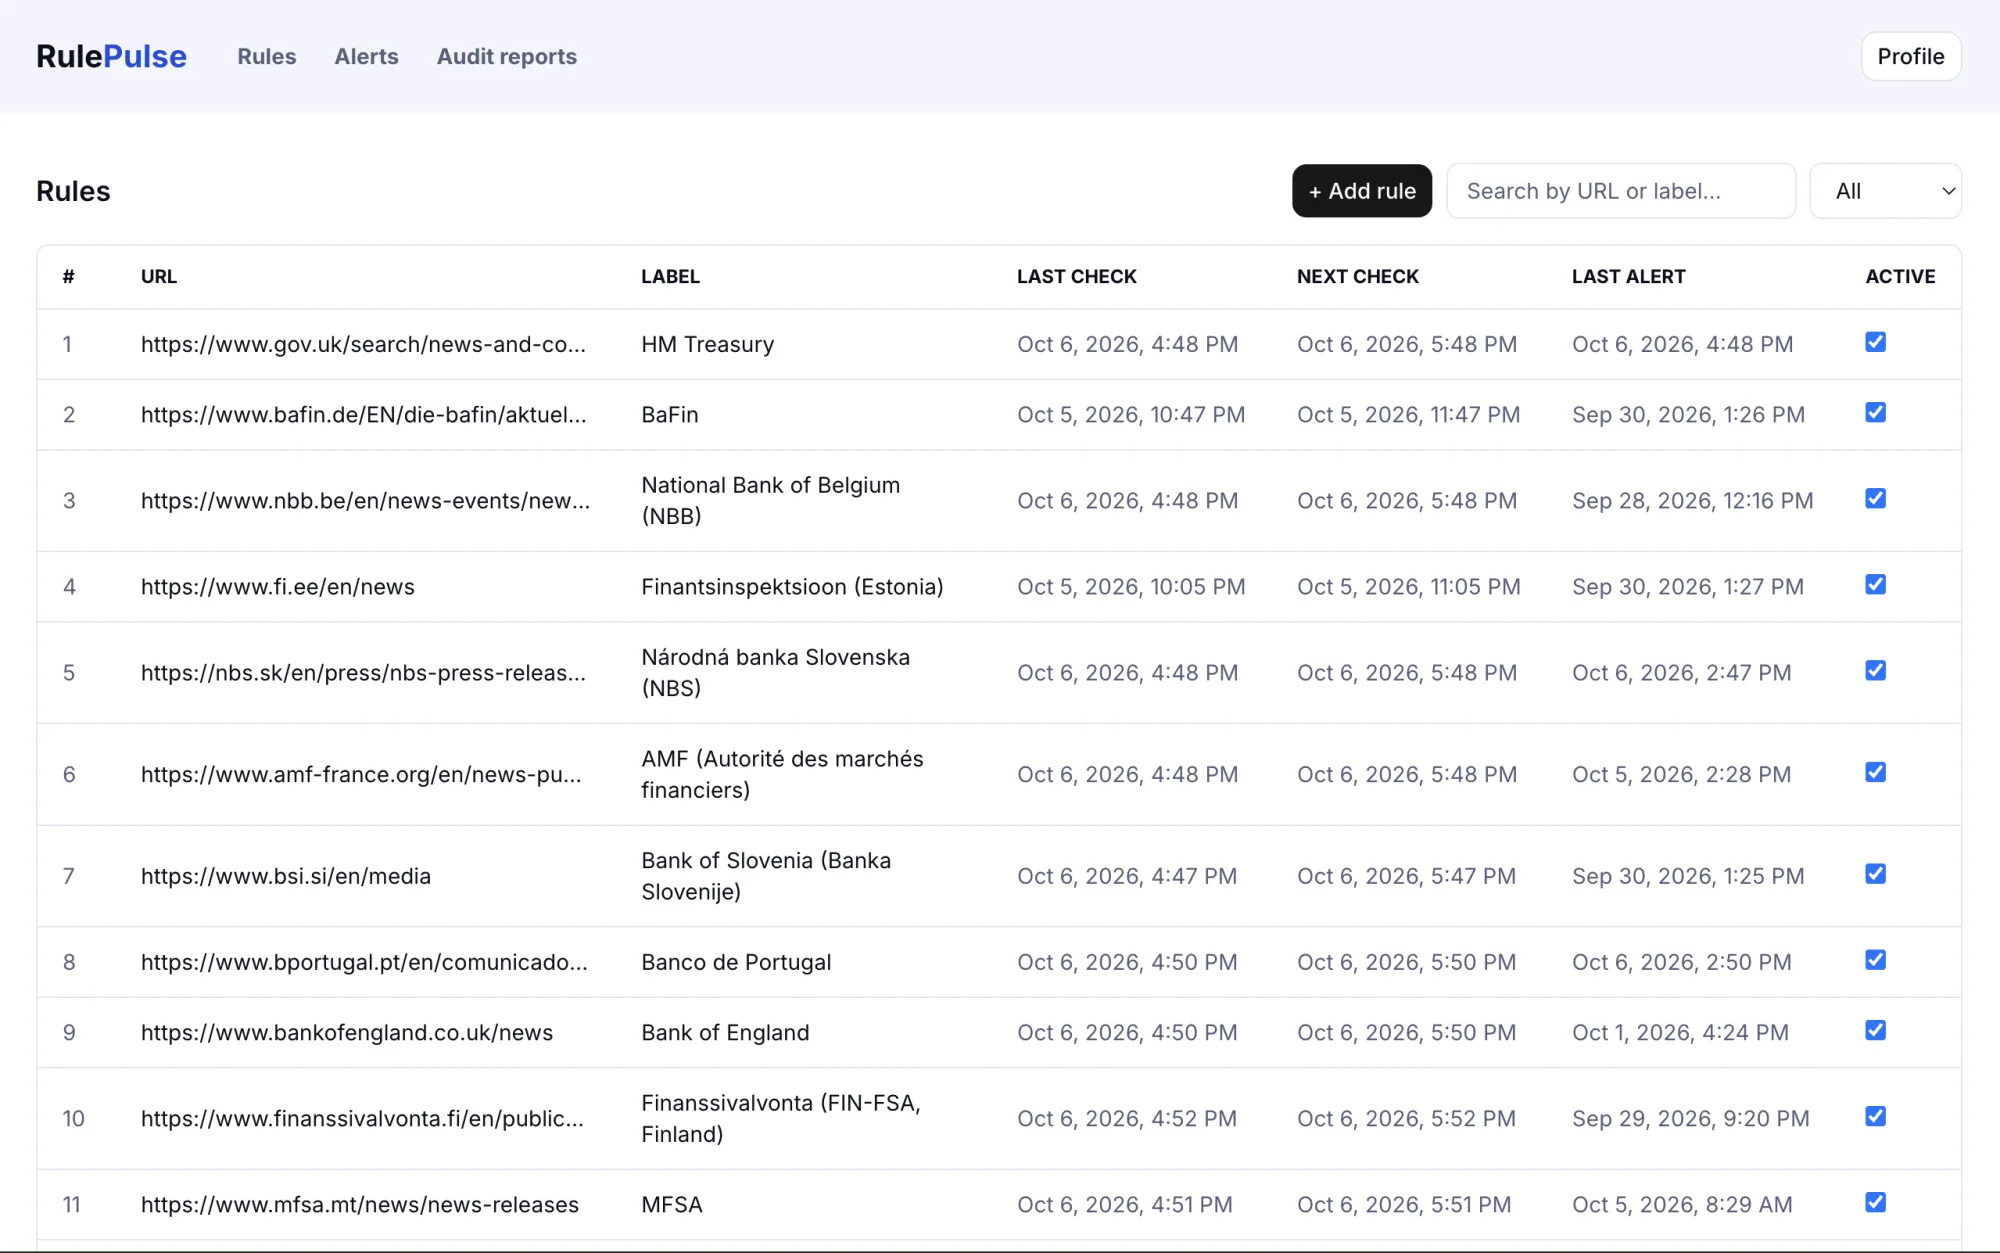Uncheck Active for Finanssivalvonta row
Screen dimensions: 2000x1253
(1876, 1116)
